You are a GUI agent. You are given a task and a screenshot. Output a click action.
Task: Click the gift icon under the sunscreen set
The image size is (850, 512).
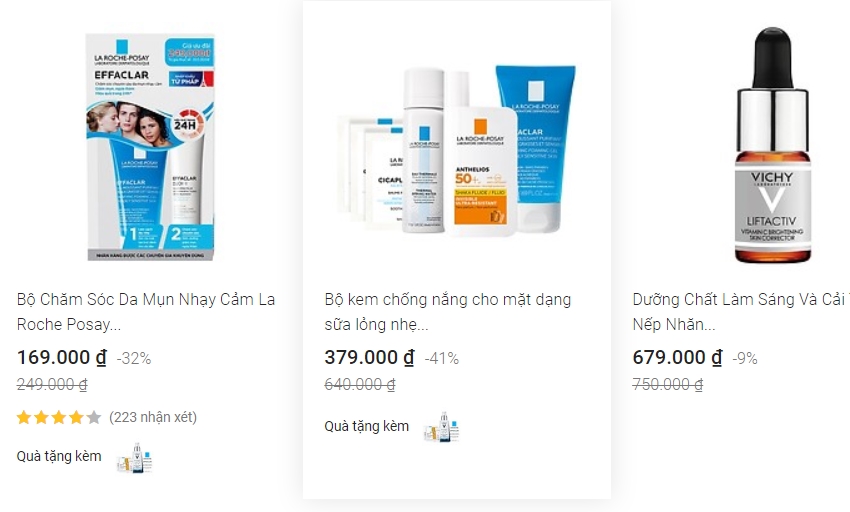pos(442,427)
